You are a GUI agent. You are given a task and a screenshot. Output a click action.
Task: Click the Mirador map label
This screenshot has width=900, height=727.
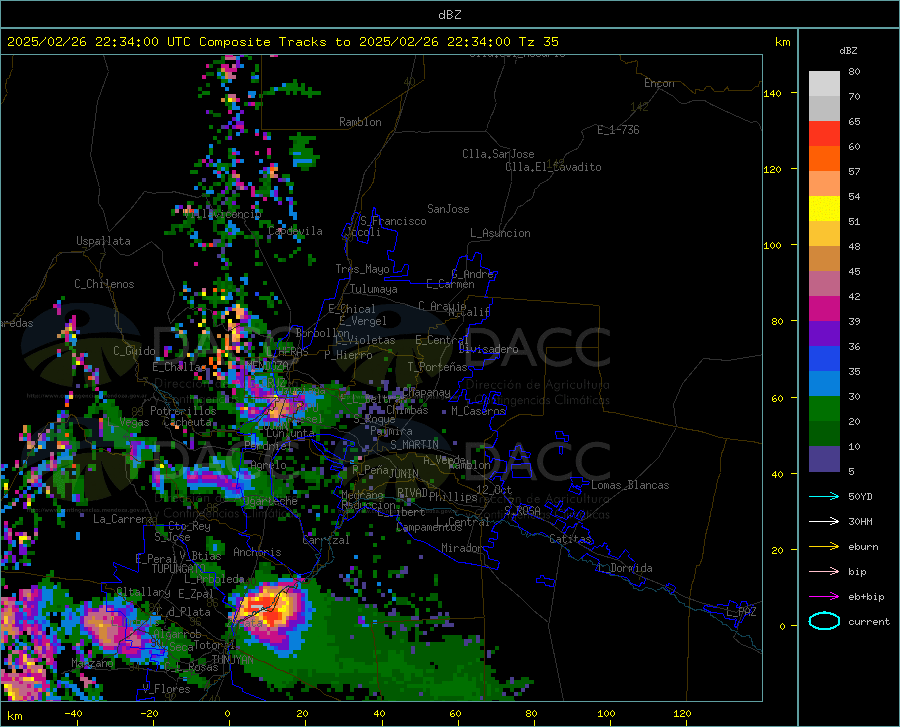coord(462,548)
